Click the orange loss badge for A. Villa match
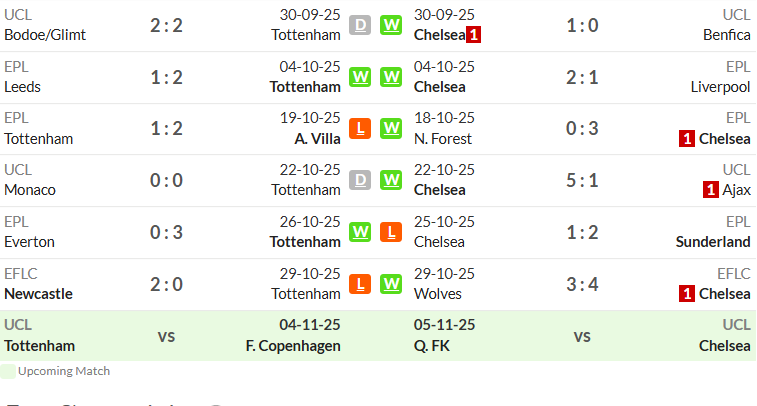 click(360, 129)
